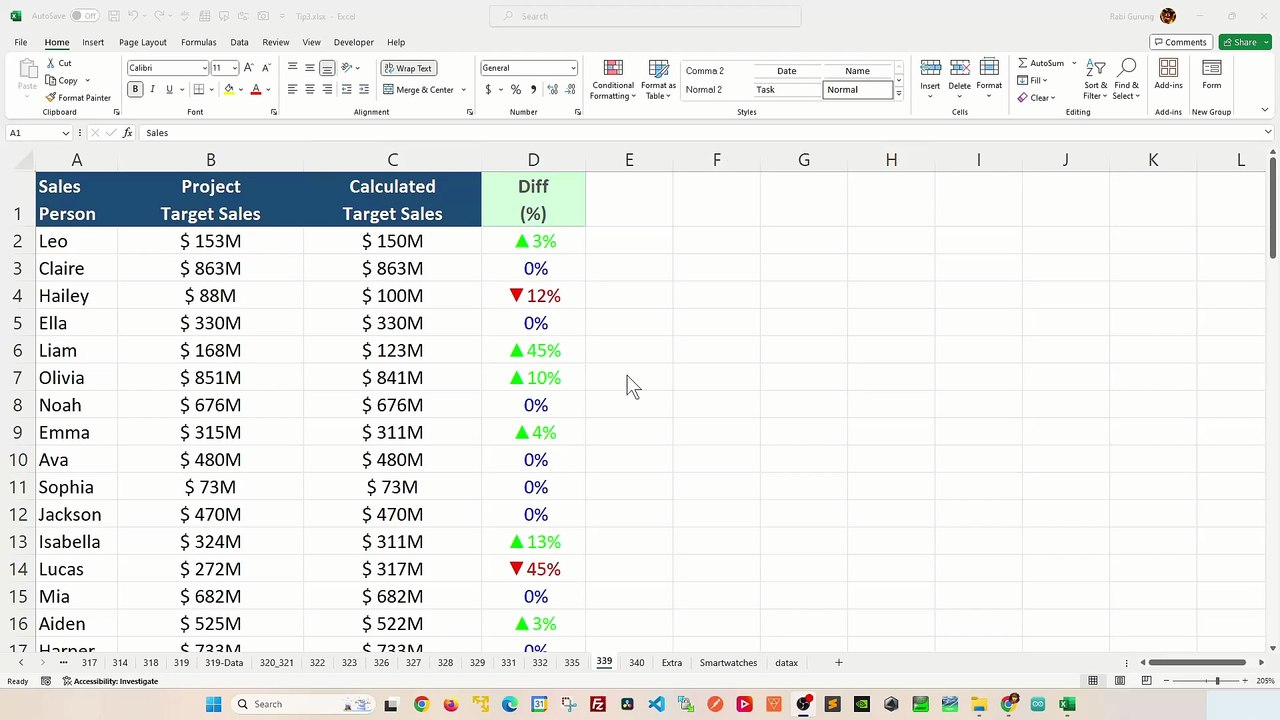This screenshot has height=720, width=1280.
Task: Click the Orientation text angle icon
Action: tap(347, 68)
